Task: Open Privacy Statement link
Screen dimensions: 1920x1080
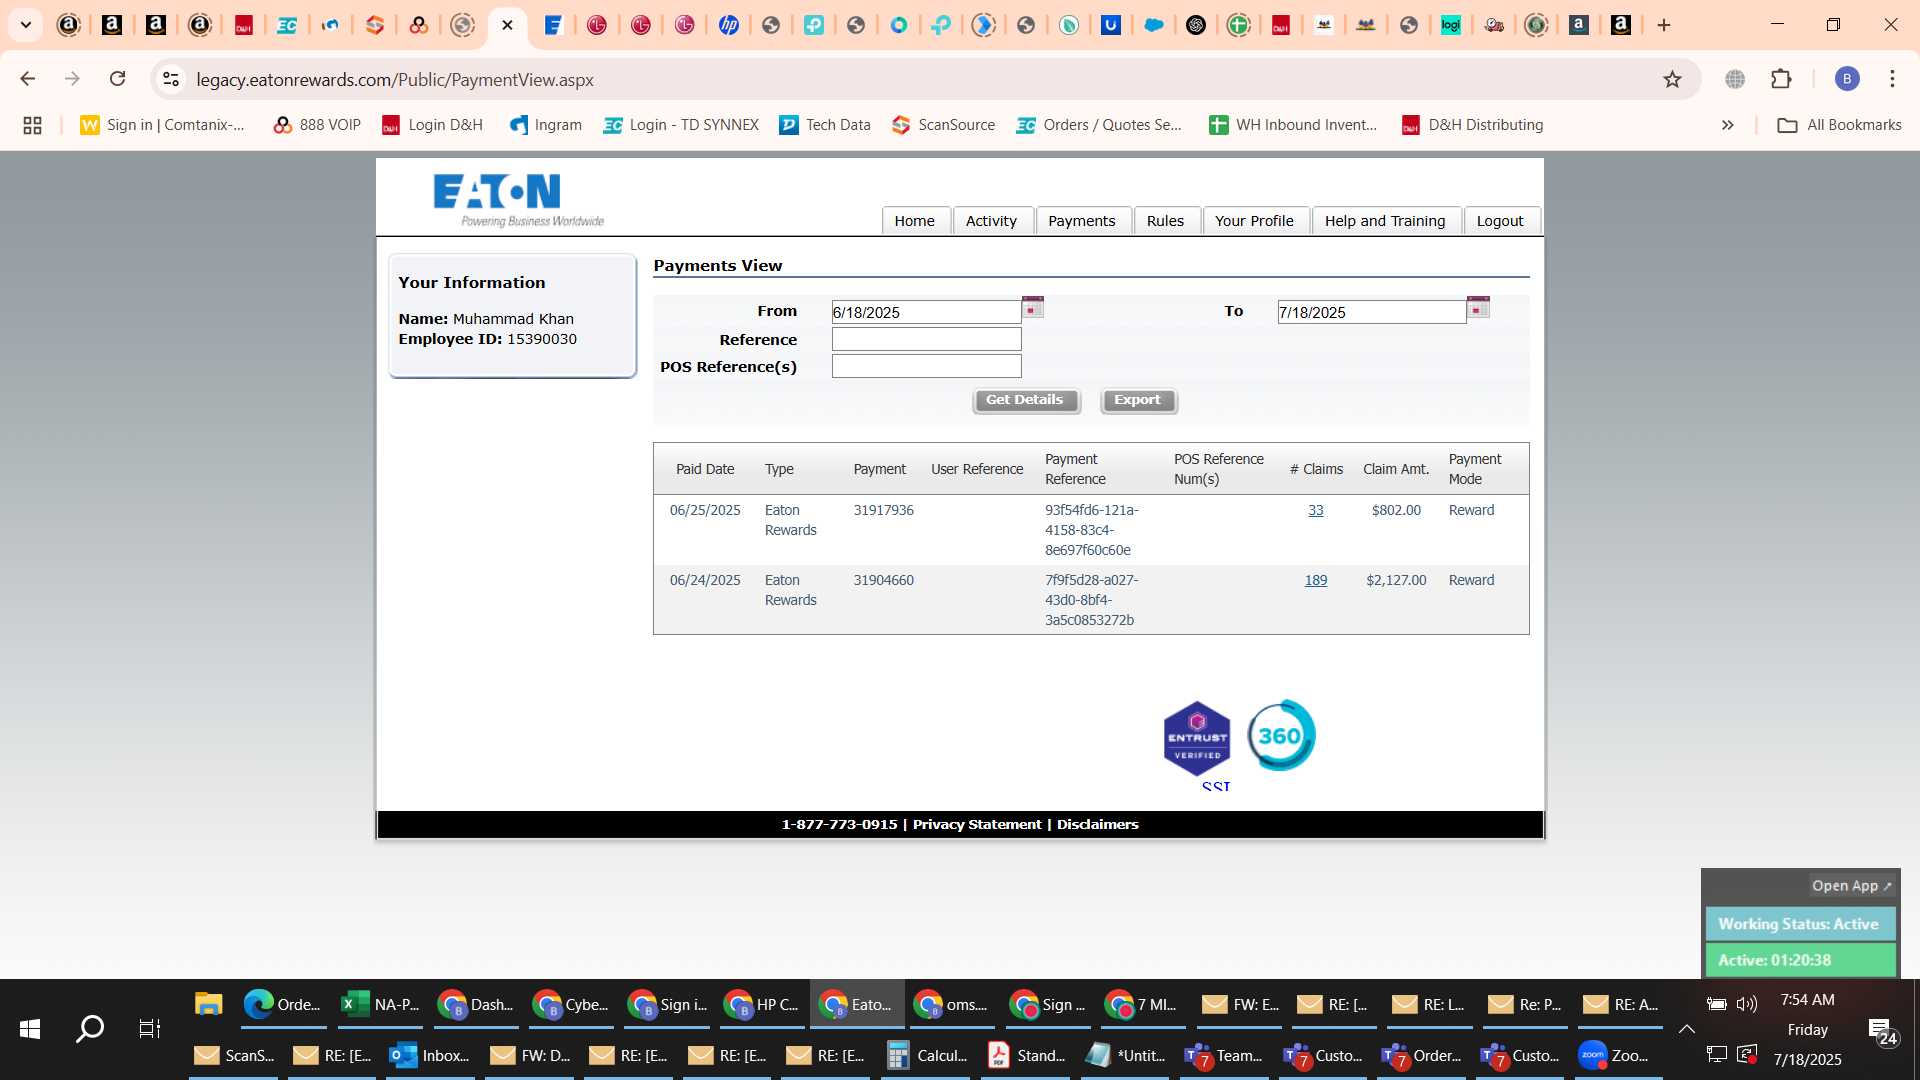Action: [x=977, y=824]
